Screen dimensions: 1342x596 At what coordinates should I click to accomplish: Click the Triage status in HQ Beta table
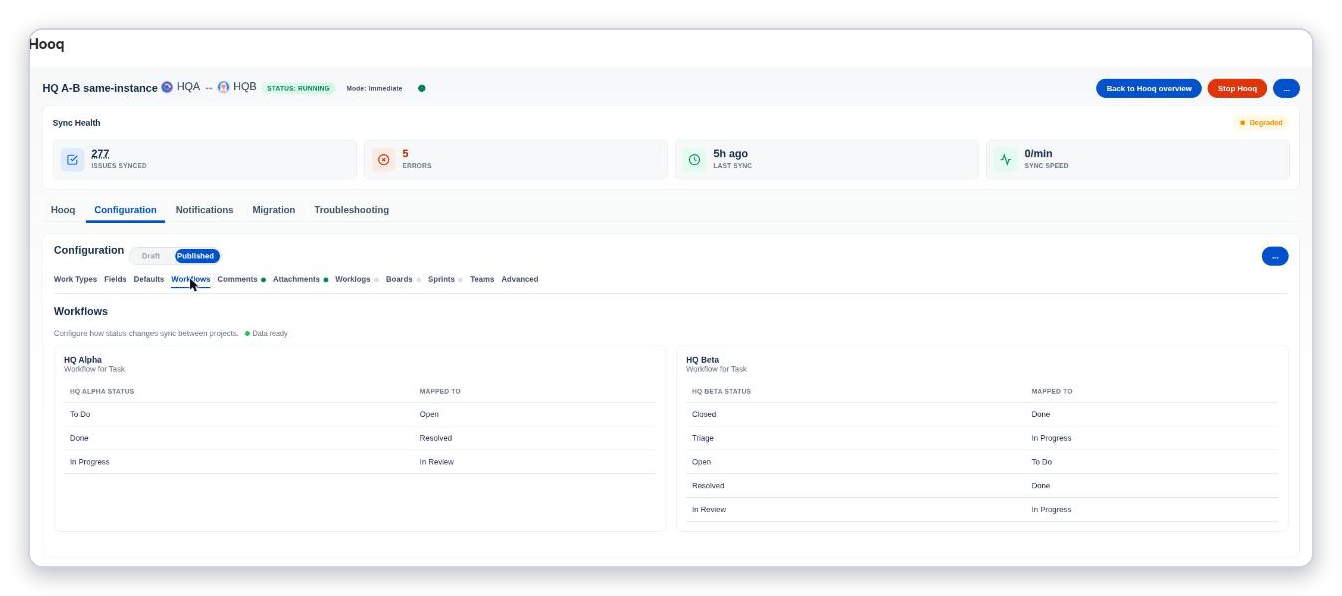tap(703, 438)
